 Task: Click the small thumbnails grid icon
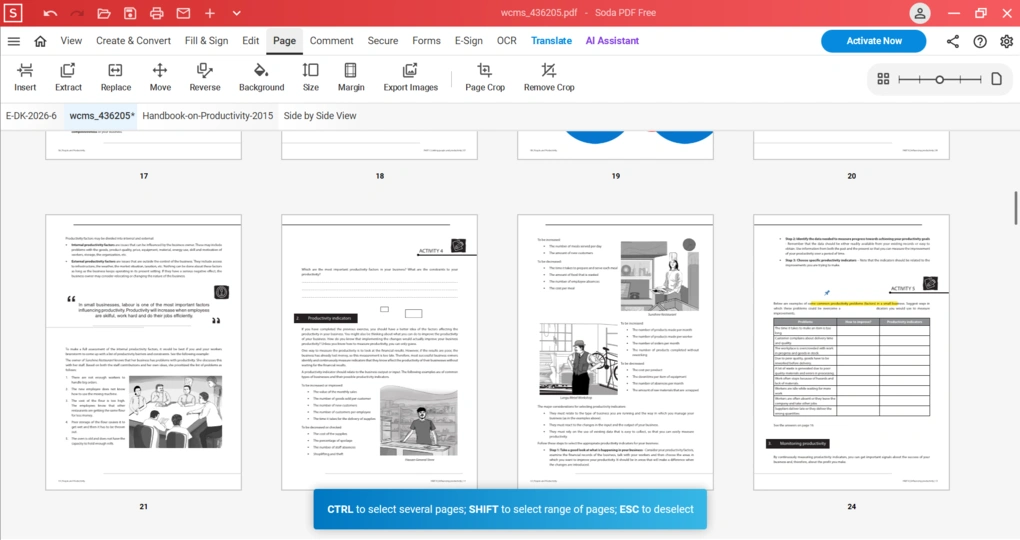point(883,79)
